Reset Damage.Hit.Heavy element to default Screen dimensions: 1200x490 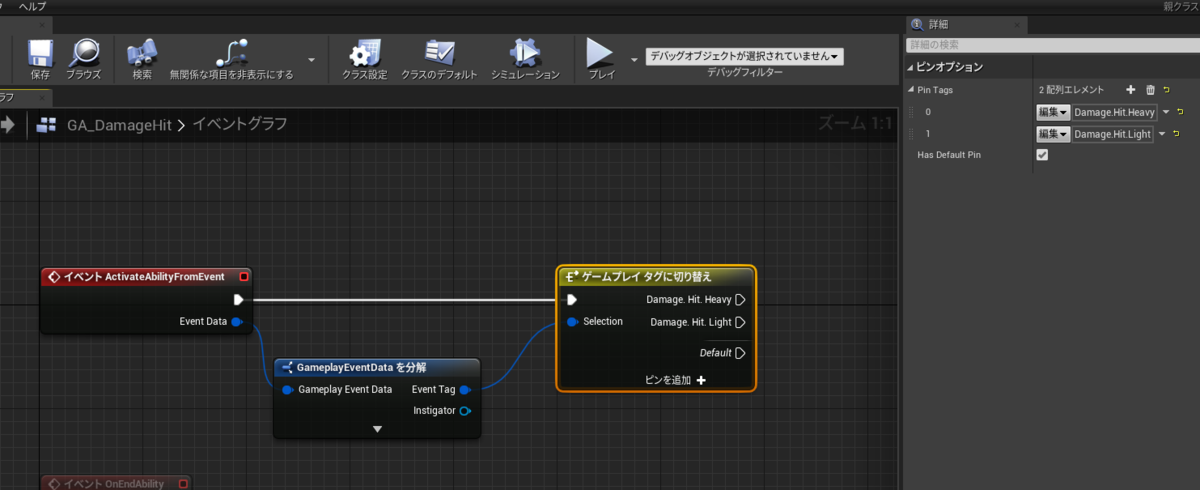point(1179,112)
